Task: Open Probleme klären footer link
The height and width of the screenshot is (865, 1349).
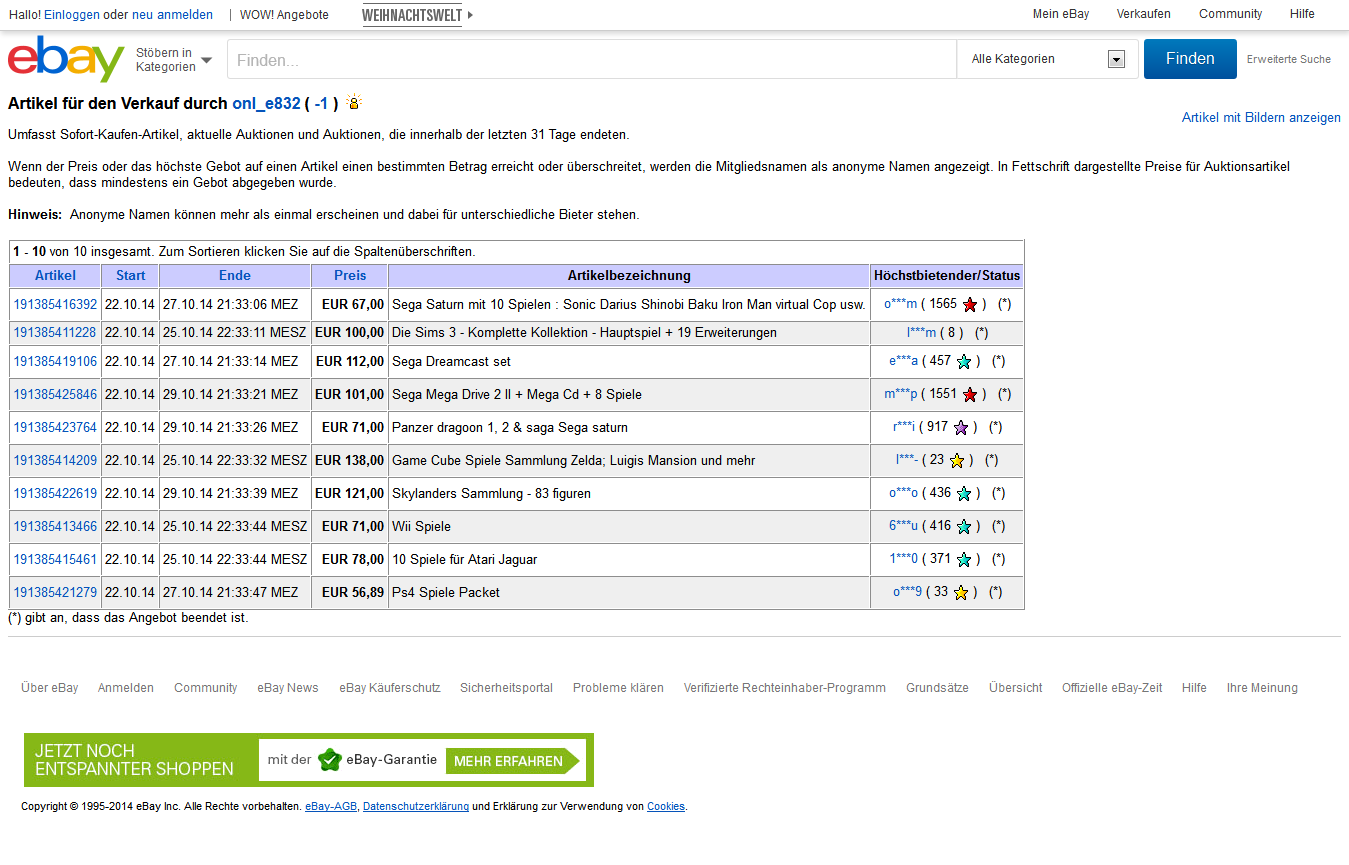Action: (x=618, y=688)
